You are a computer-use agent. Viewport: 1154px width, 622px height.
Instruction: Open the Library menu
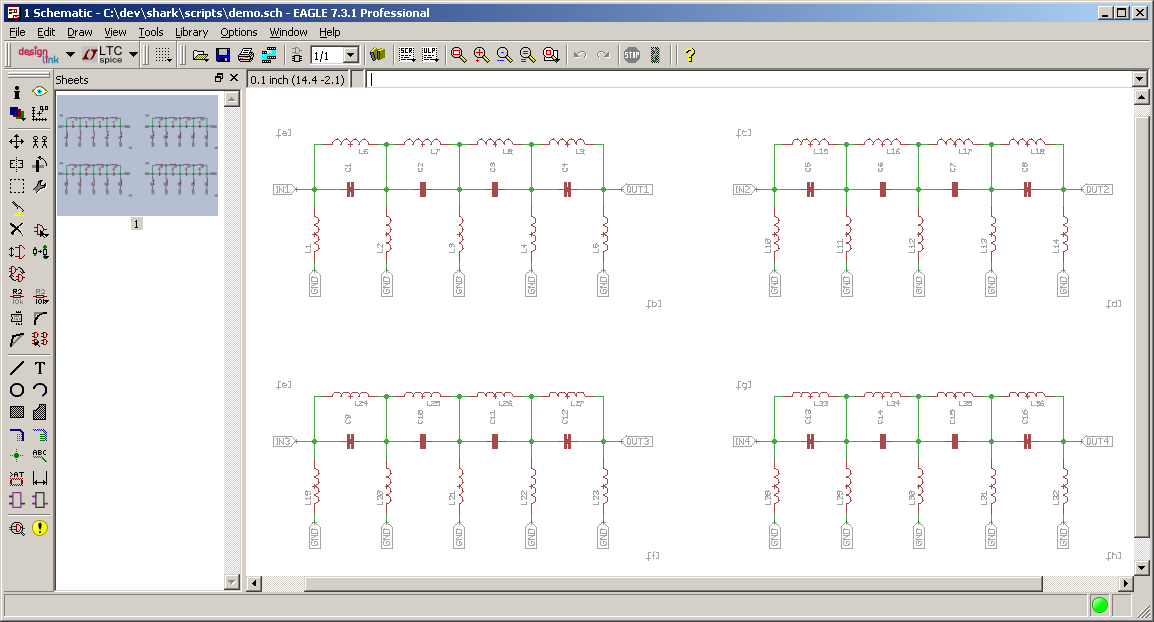coord(191,32)
